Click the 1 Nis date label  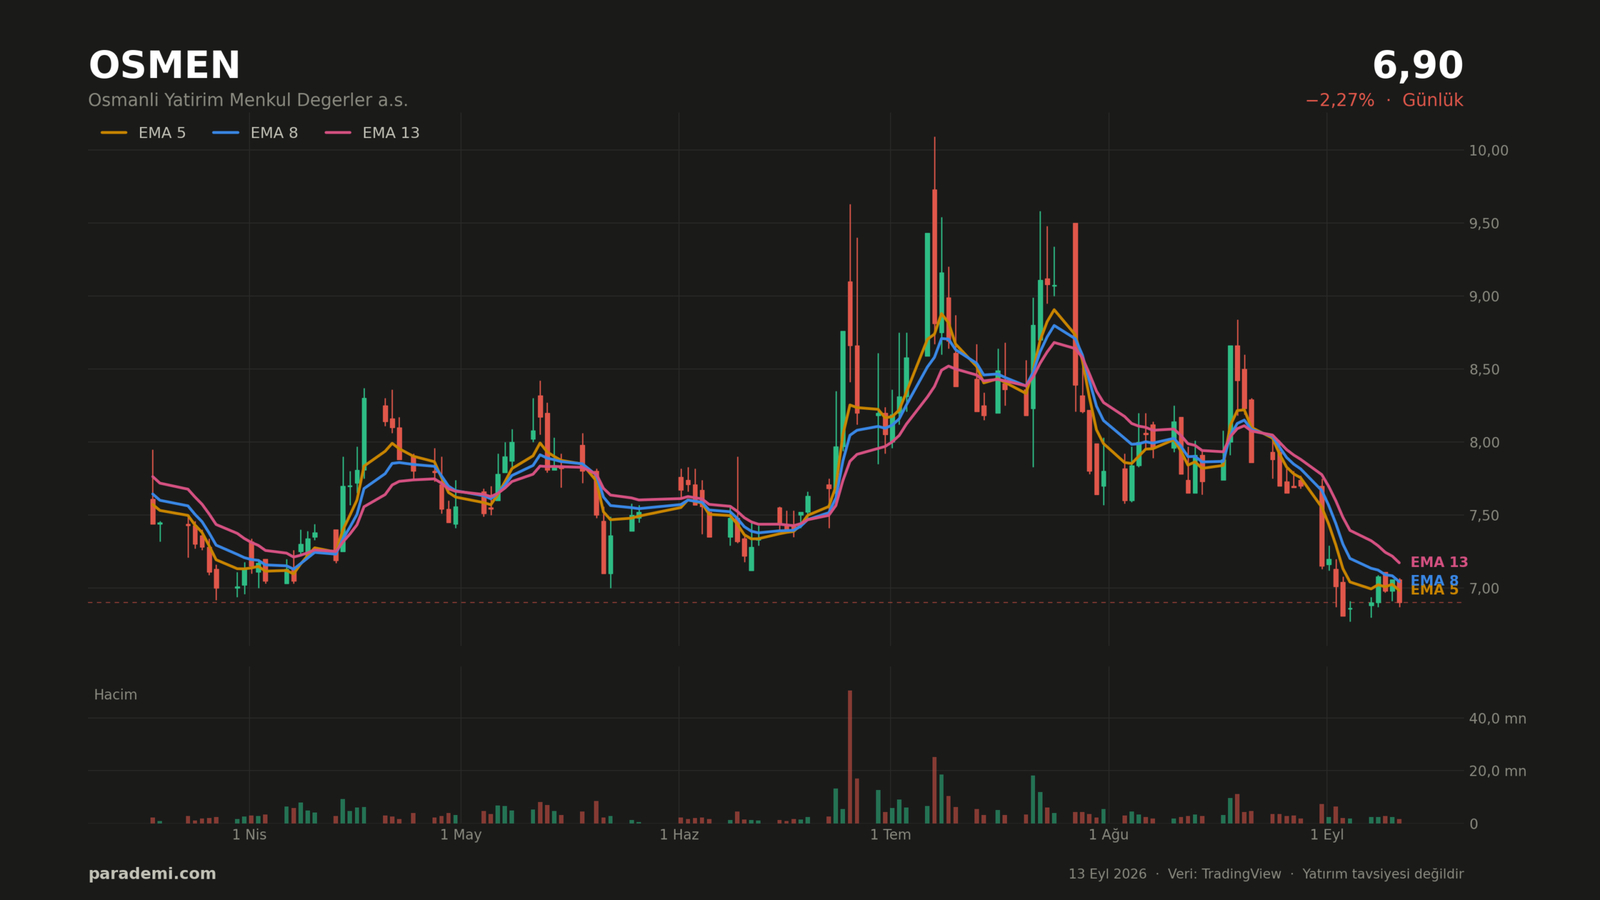[249, 835]
